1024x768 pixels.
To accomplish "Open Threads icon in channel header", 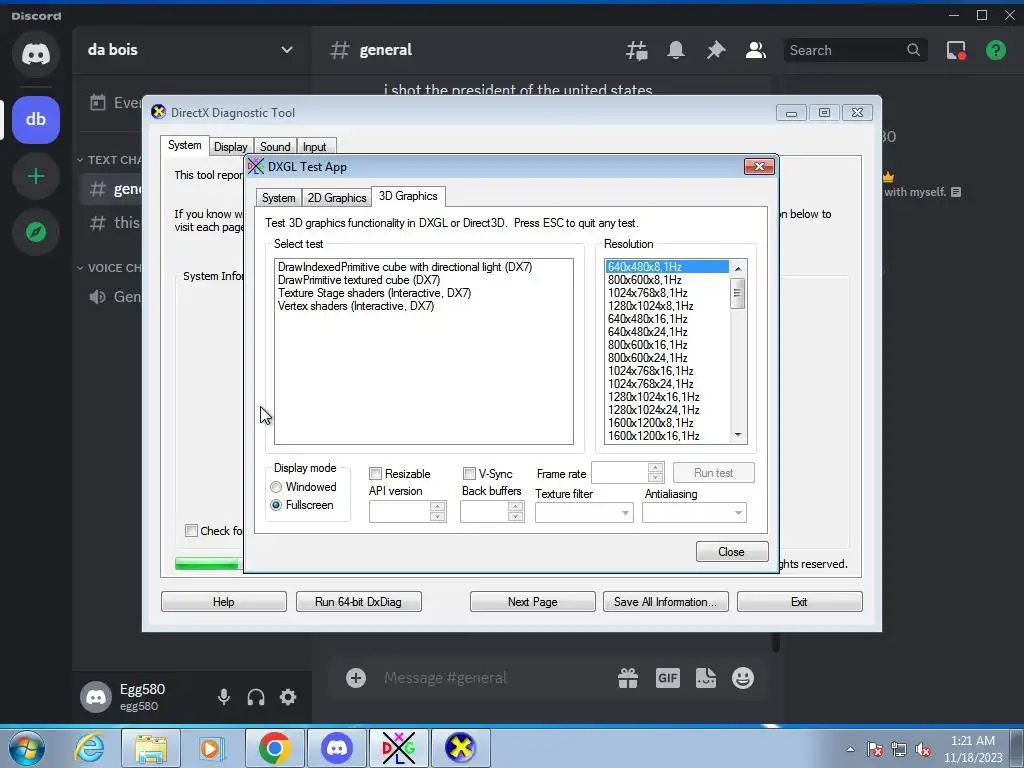I will [x=637, y=50].
